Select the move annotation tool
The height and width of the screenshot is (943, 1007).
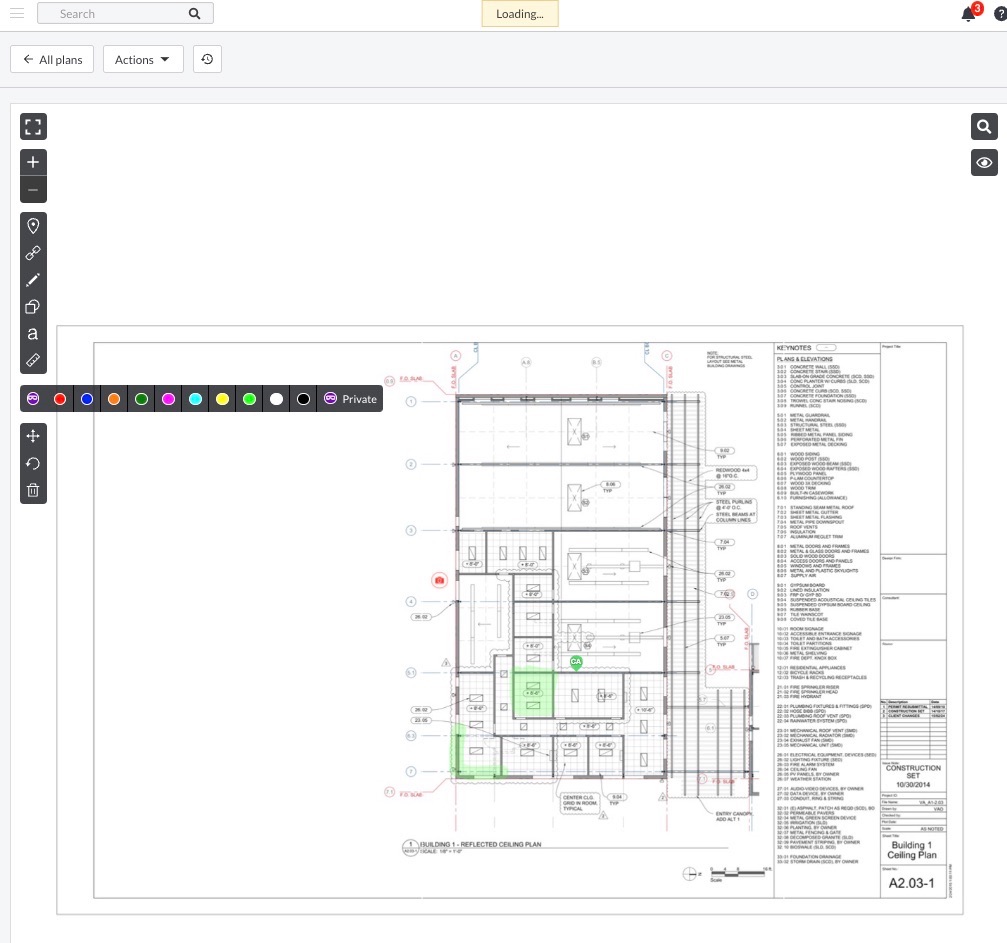coord(33,436)
